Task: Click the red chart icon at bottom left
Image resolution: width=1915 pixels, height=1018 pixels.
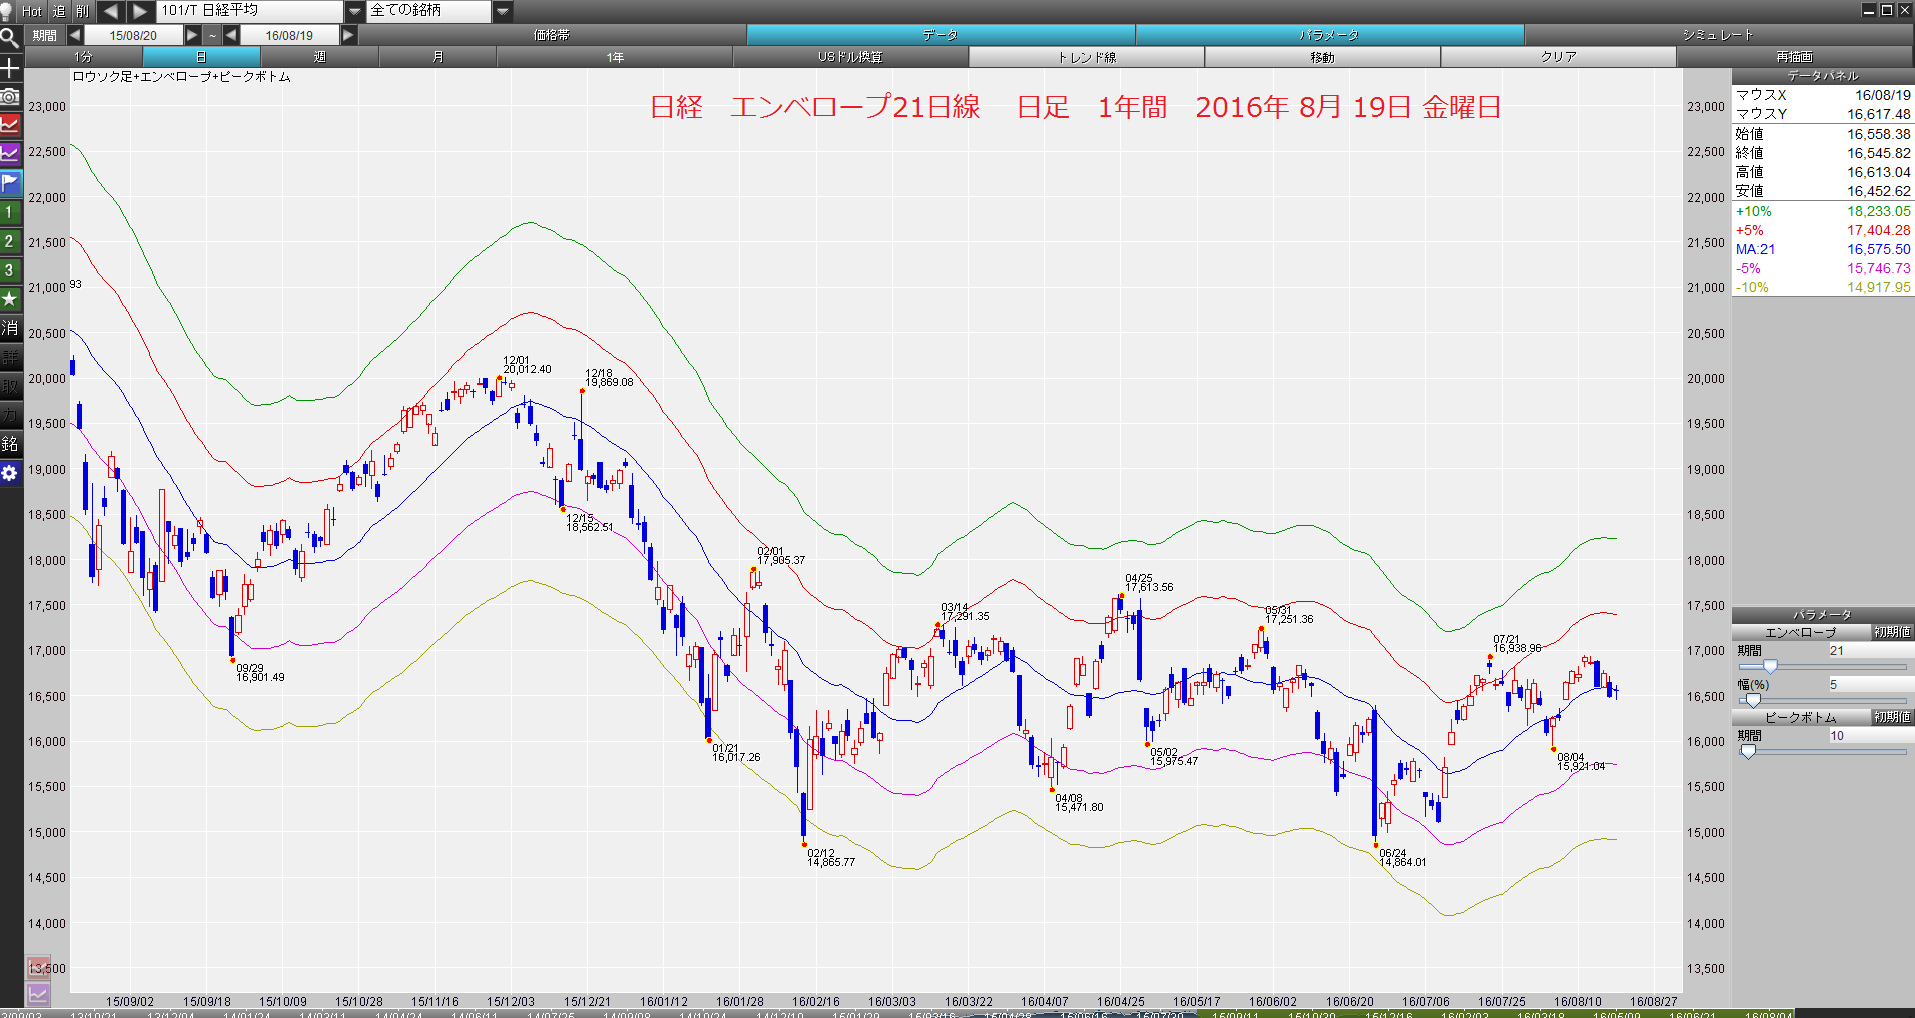Action: click(38, 967)
